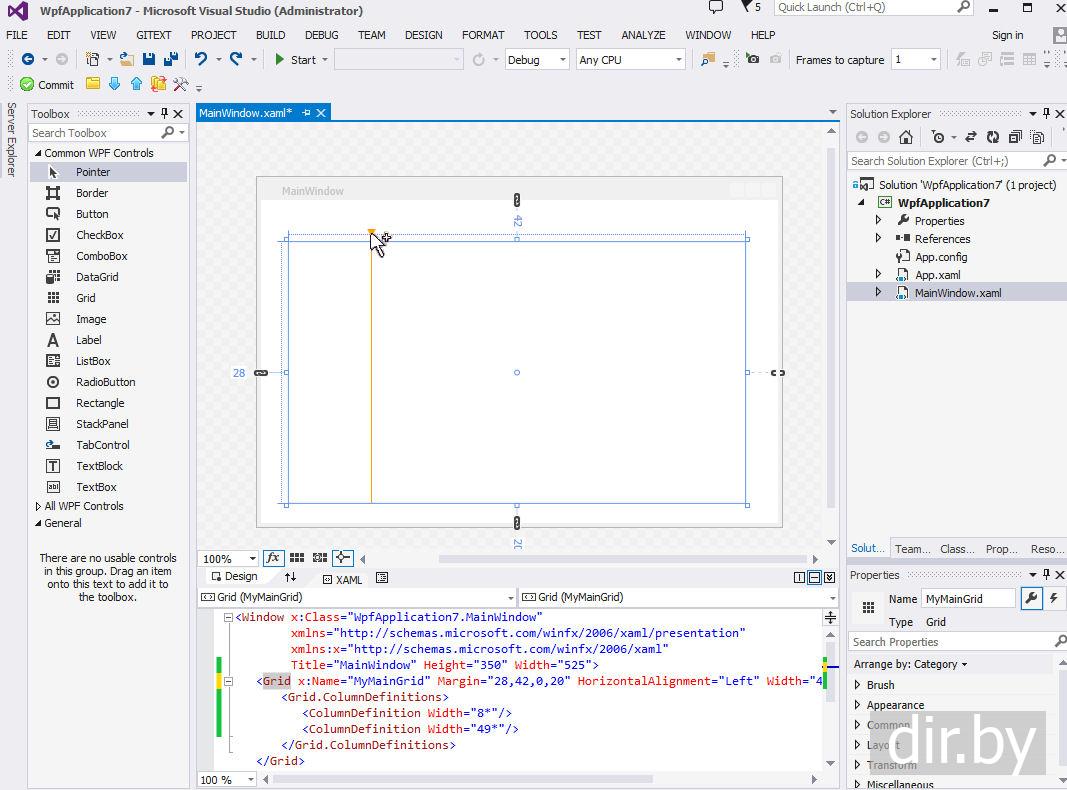This screenshot has width=1067, height=790.
Task: Select the CheckBox control in Toolbox
Action: (99, 235)
